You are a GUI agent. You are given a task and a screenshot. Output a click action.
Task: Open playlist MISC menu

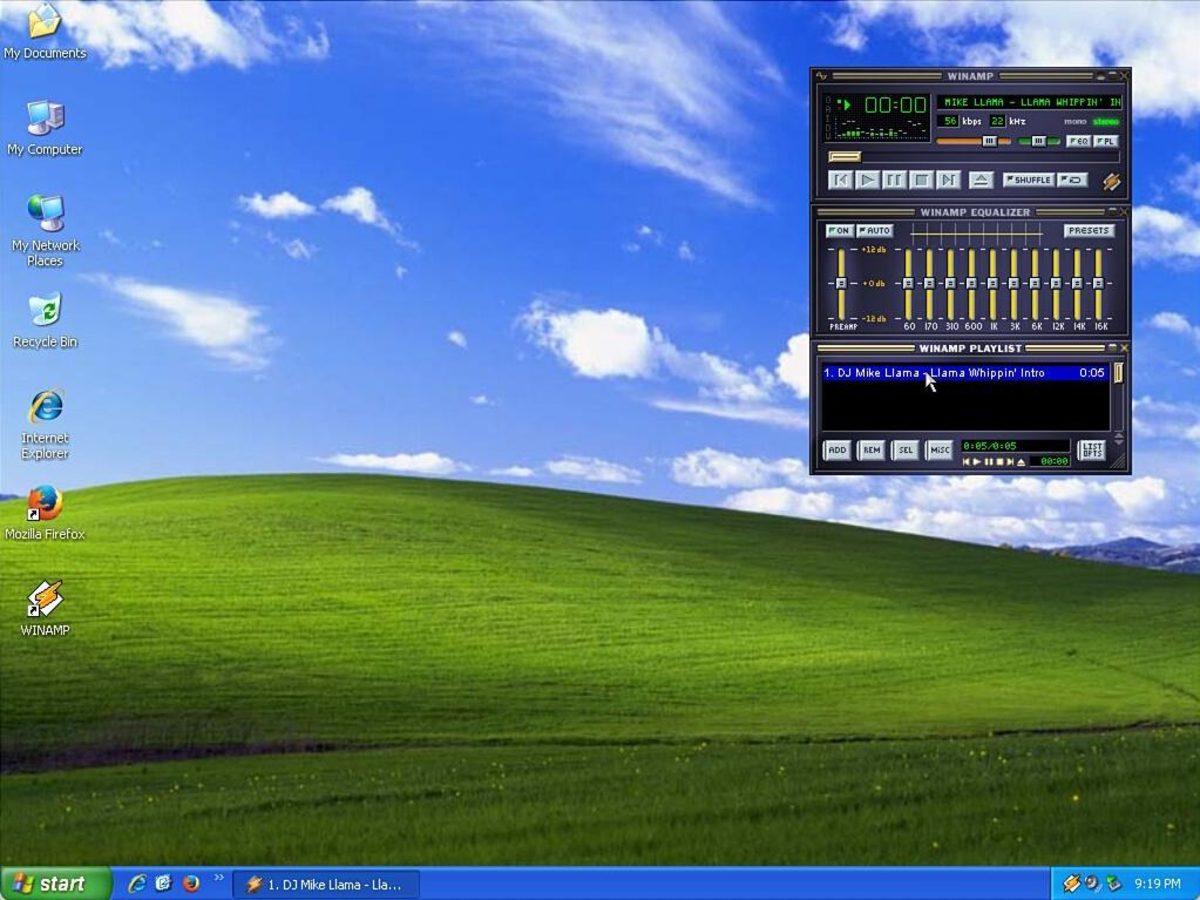(x=939, y=450)
